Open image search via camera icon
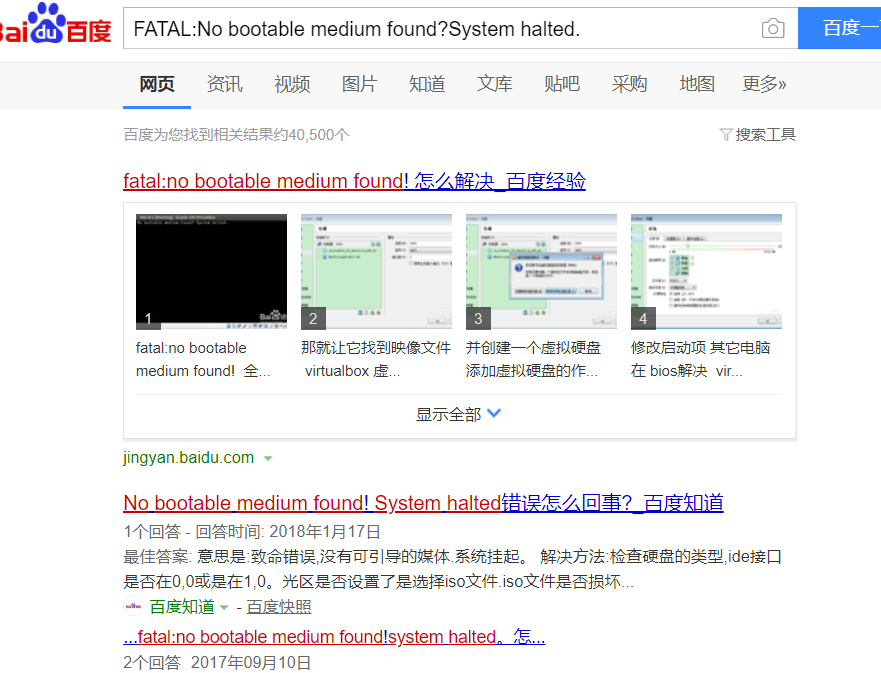881x673 pixels. (772, 29)
